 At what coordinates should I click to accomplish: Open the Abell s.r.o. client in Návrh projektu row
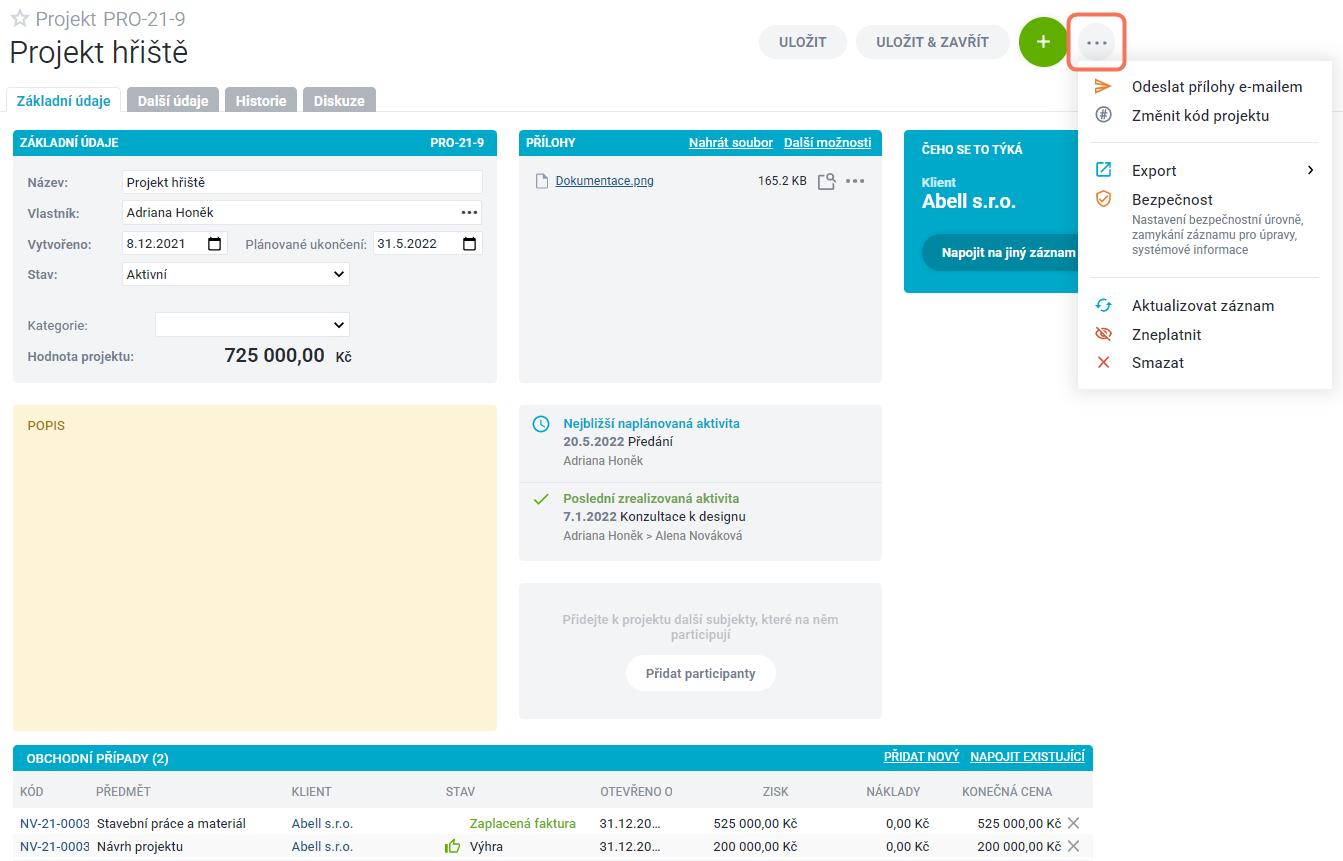322,846
